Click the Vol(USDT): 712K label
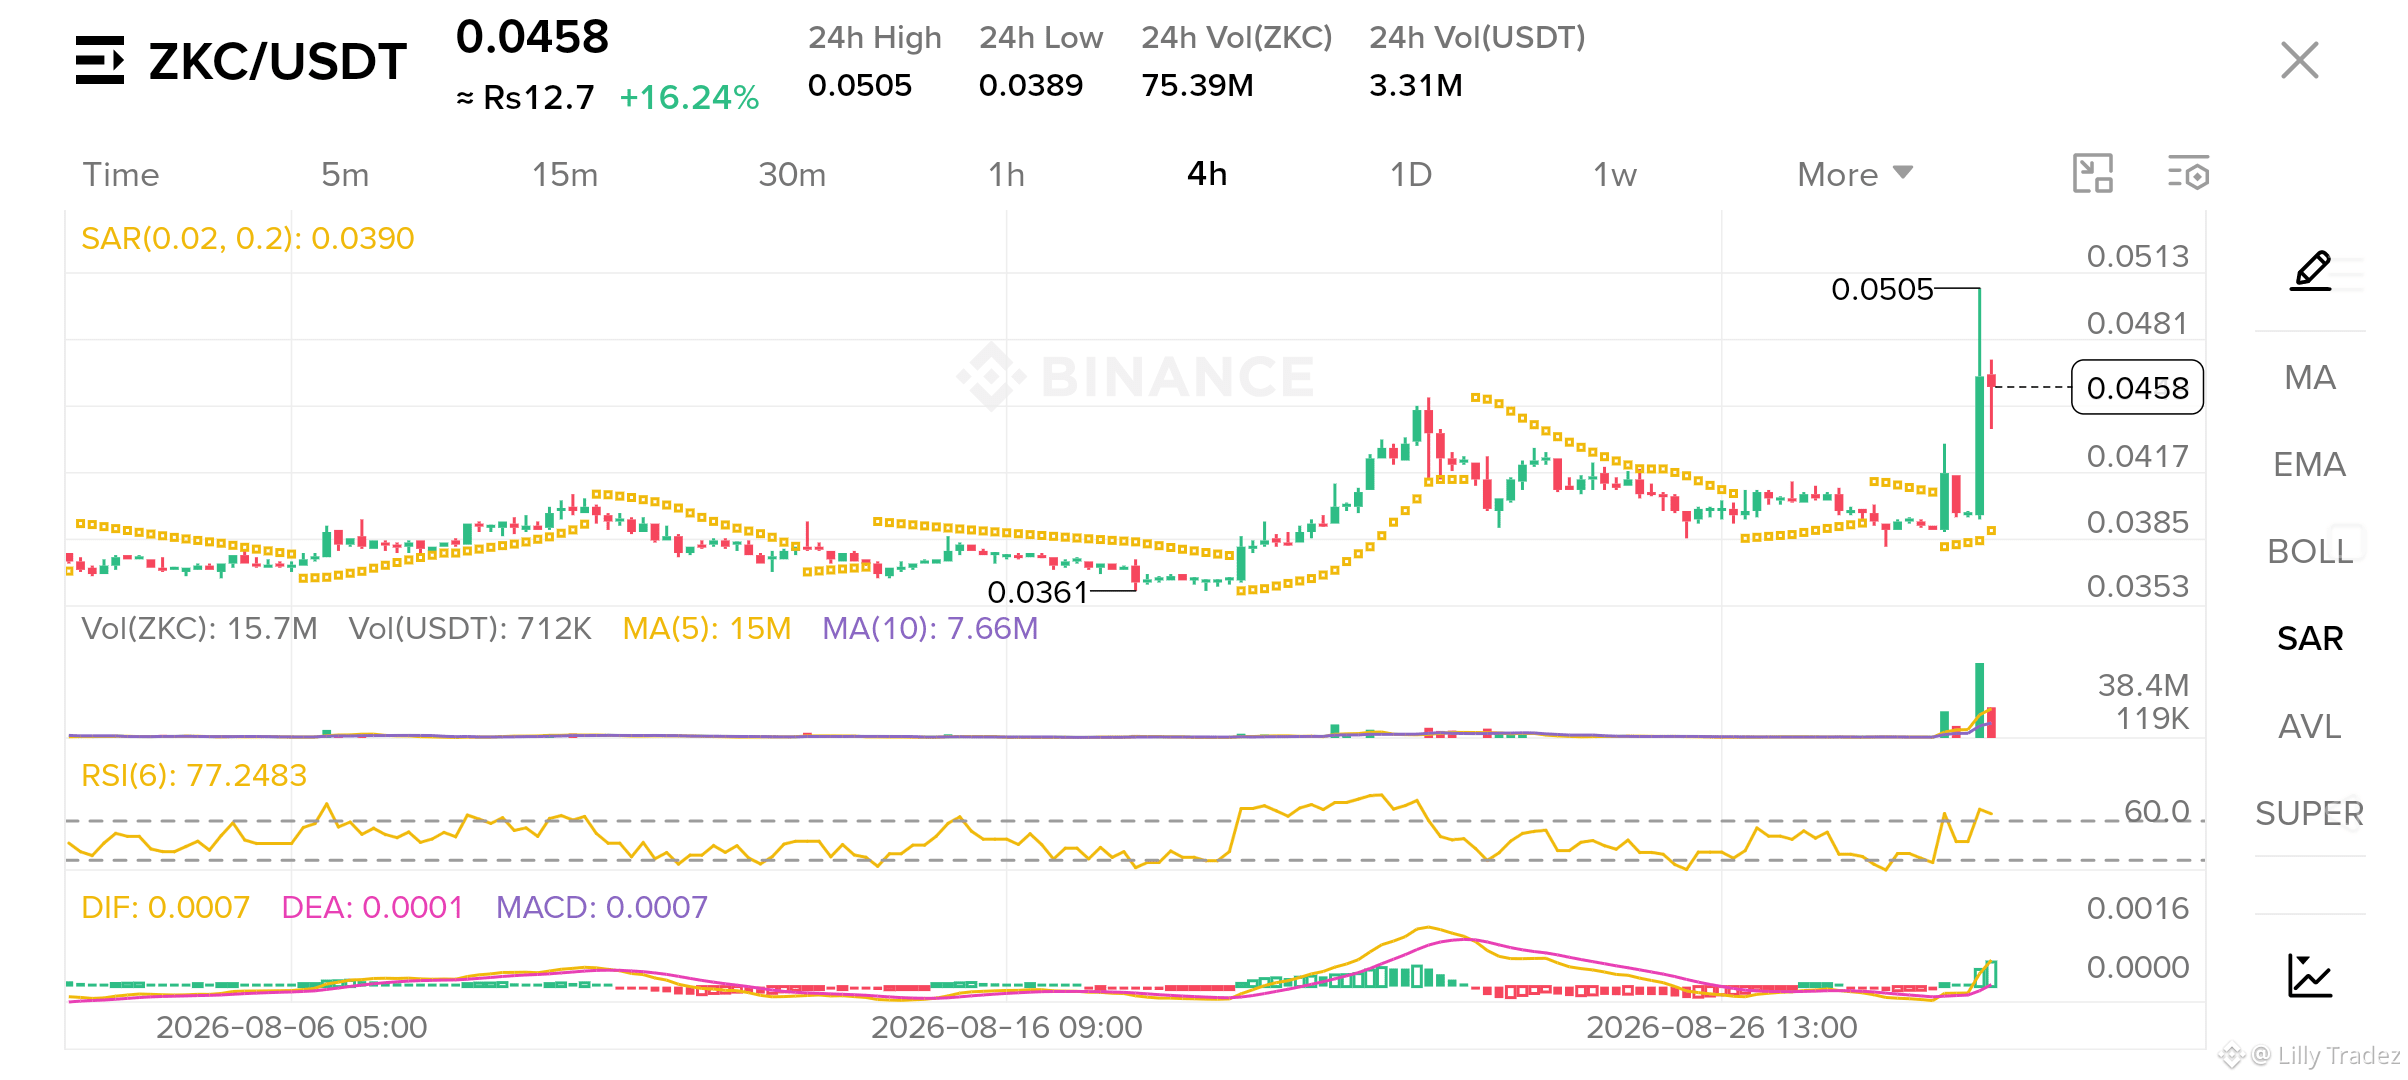 (470, 628)
